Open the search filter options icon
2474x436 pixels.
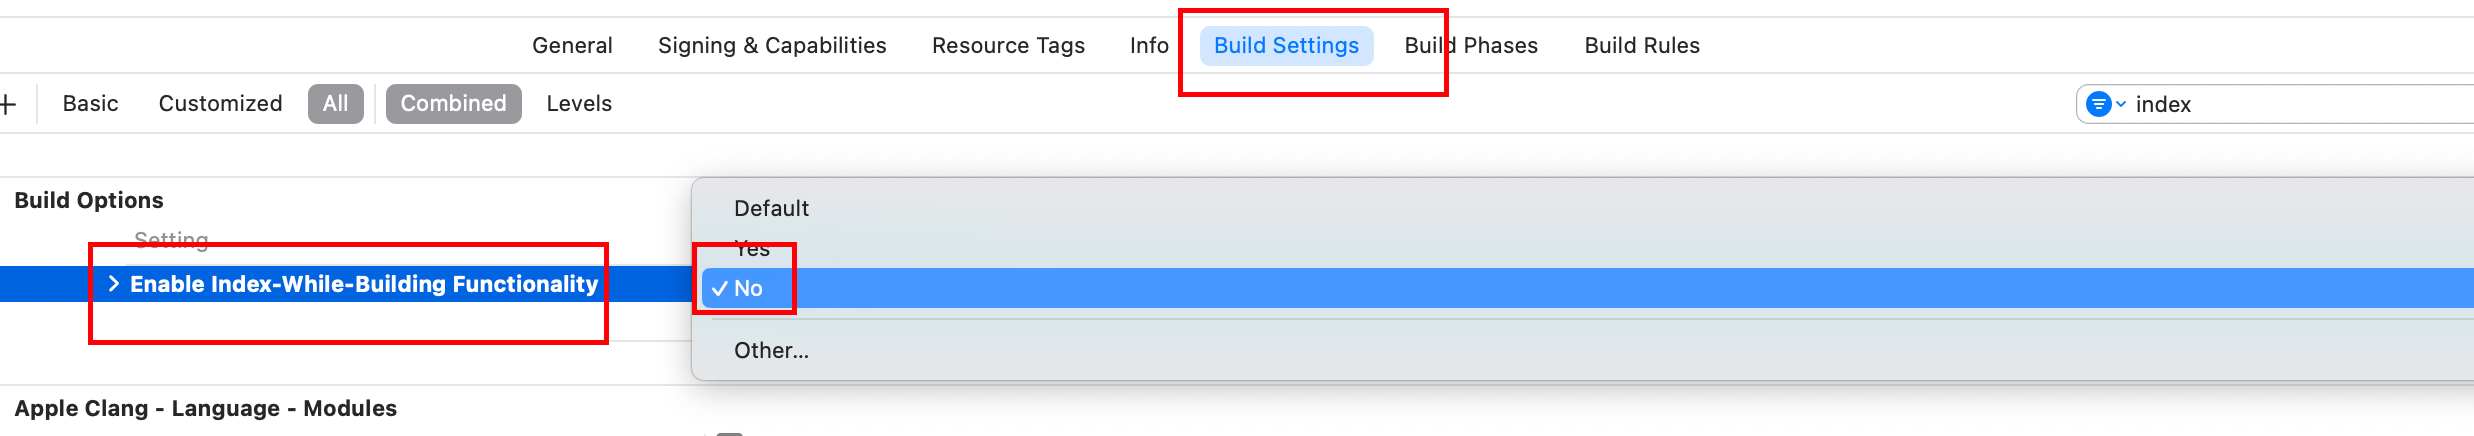2104,104
